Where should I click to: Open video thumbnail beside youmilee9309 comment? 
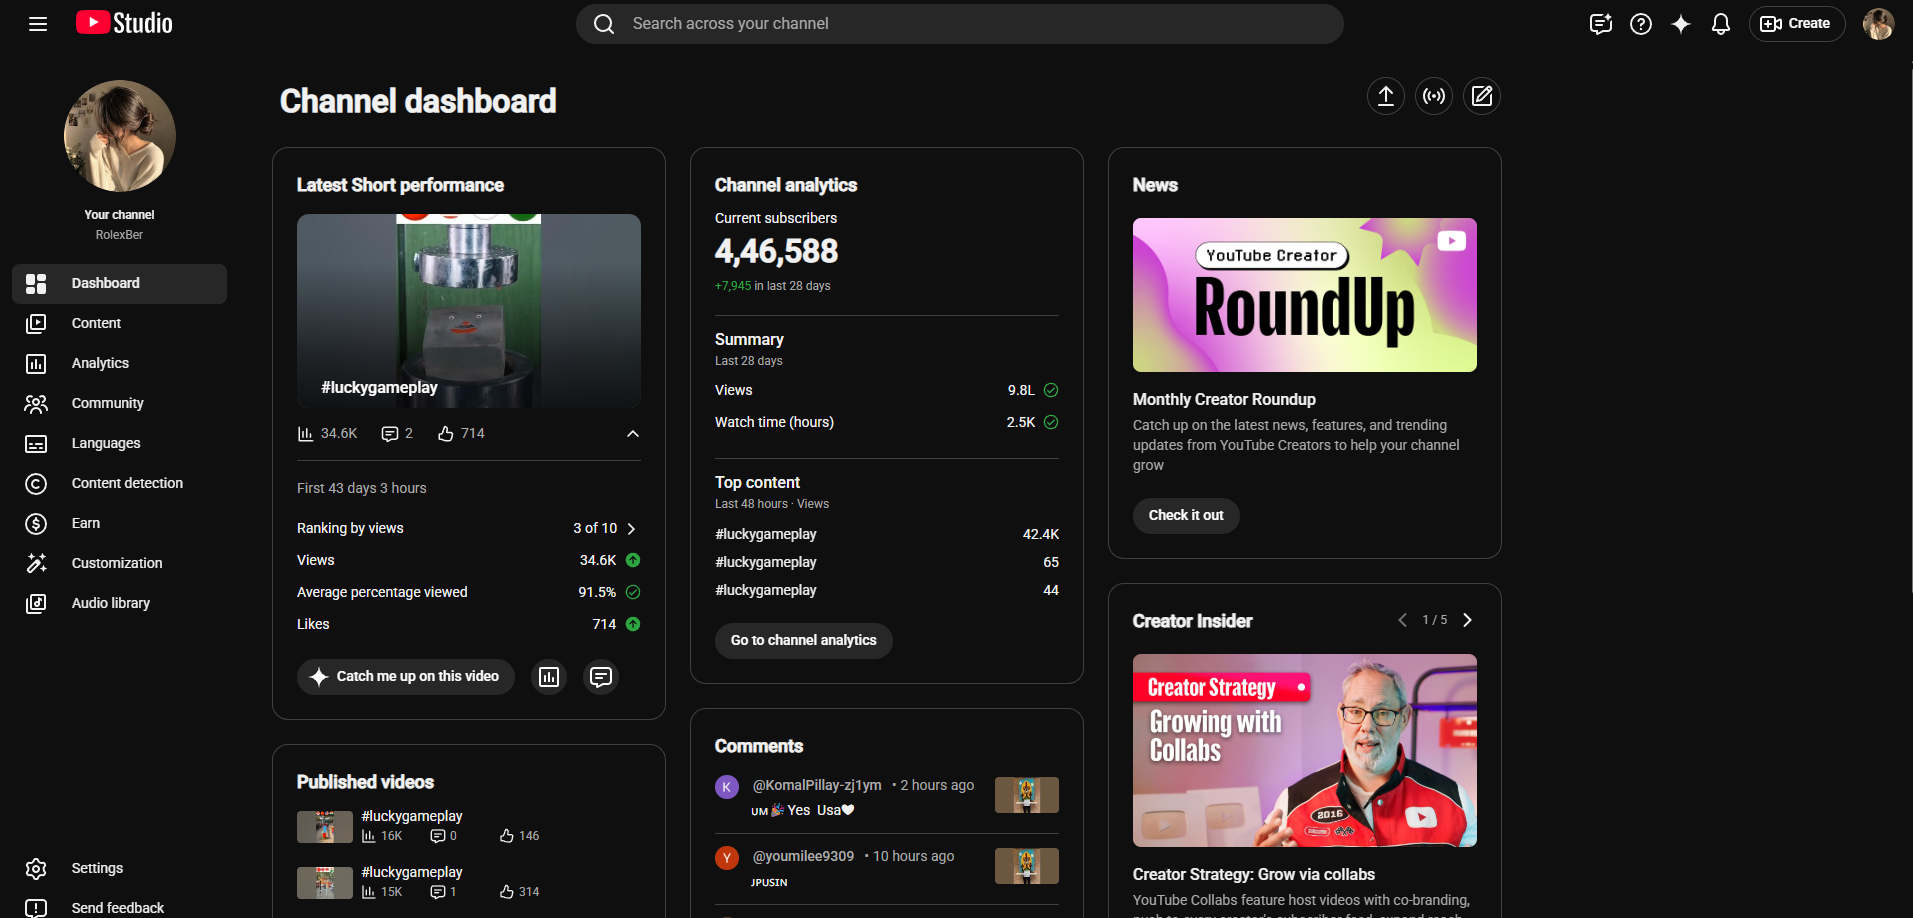coord(1027,866)
